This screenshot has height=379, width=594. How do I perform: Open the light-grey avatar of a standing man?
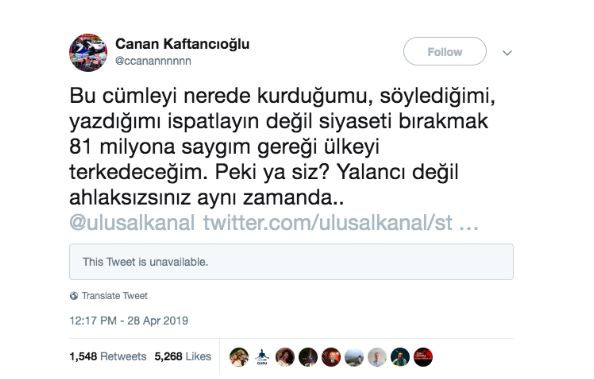click(377, 357)
